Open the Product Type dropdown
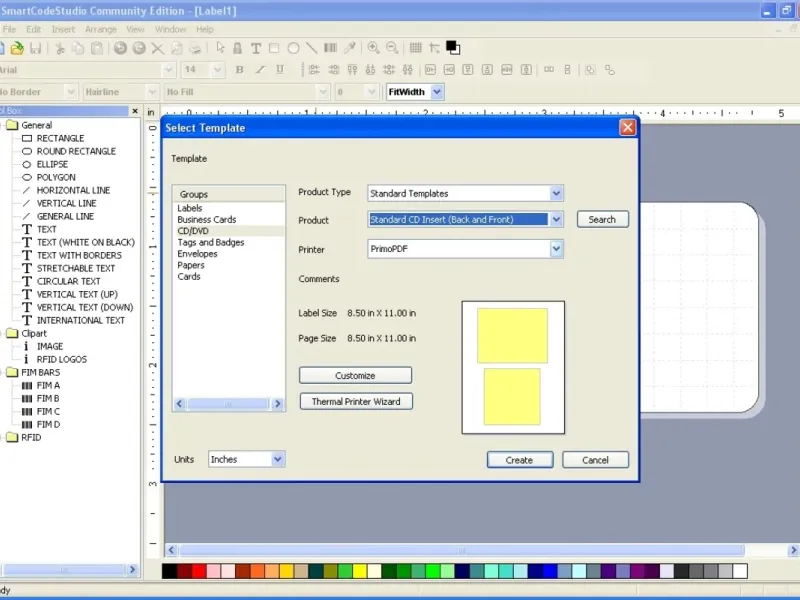The height and width of the screenshot is (600, 800). coord(557,193)
